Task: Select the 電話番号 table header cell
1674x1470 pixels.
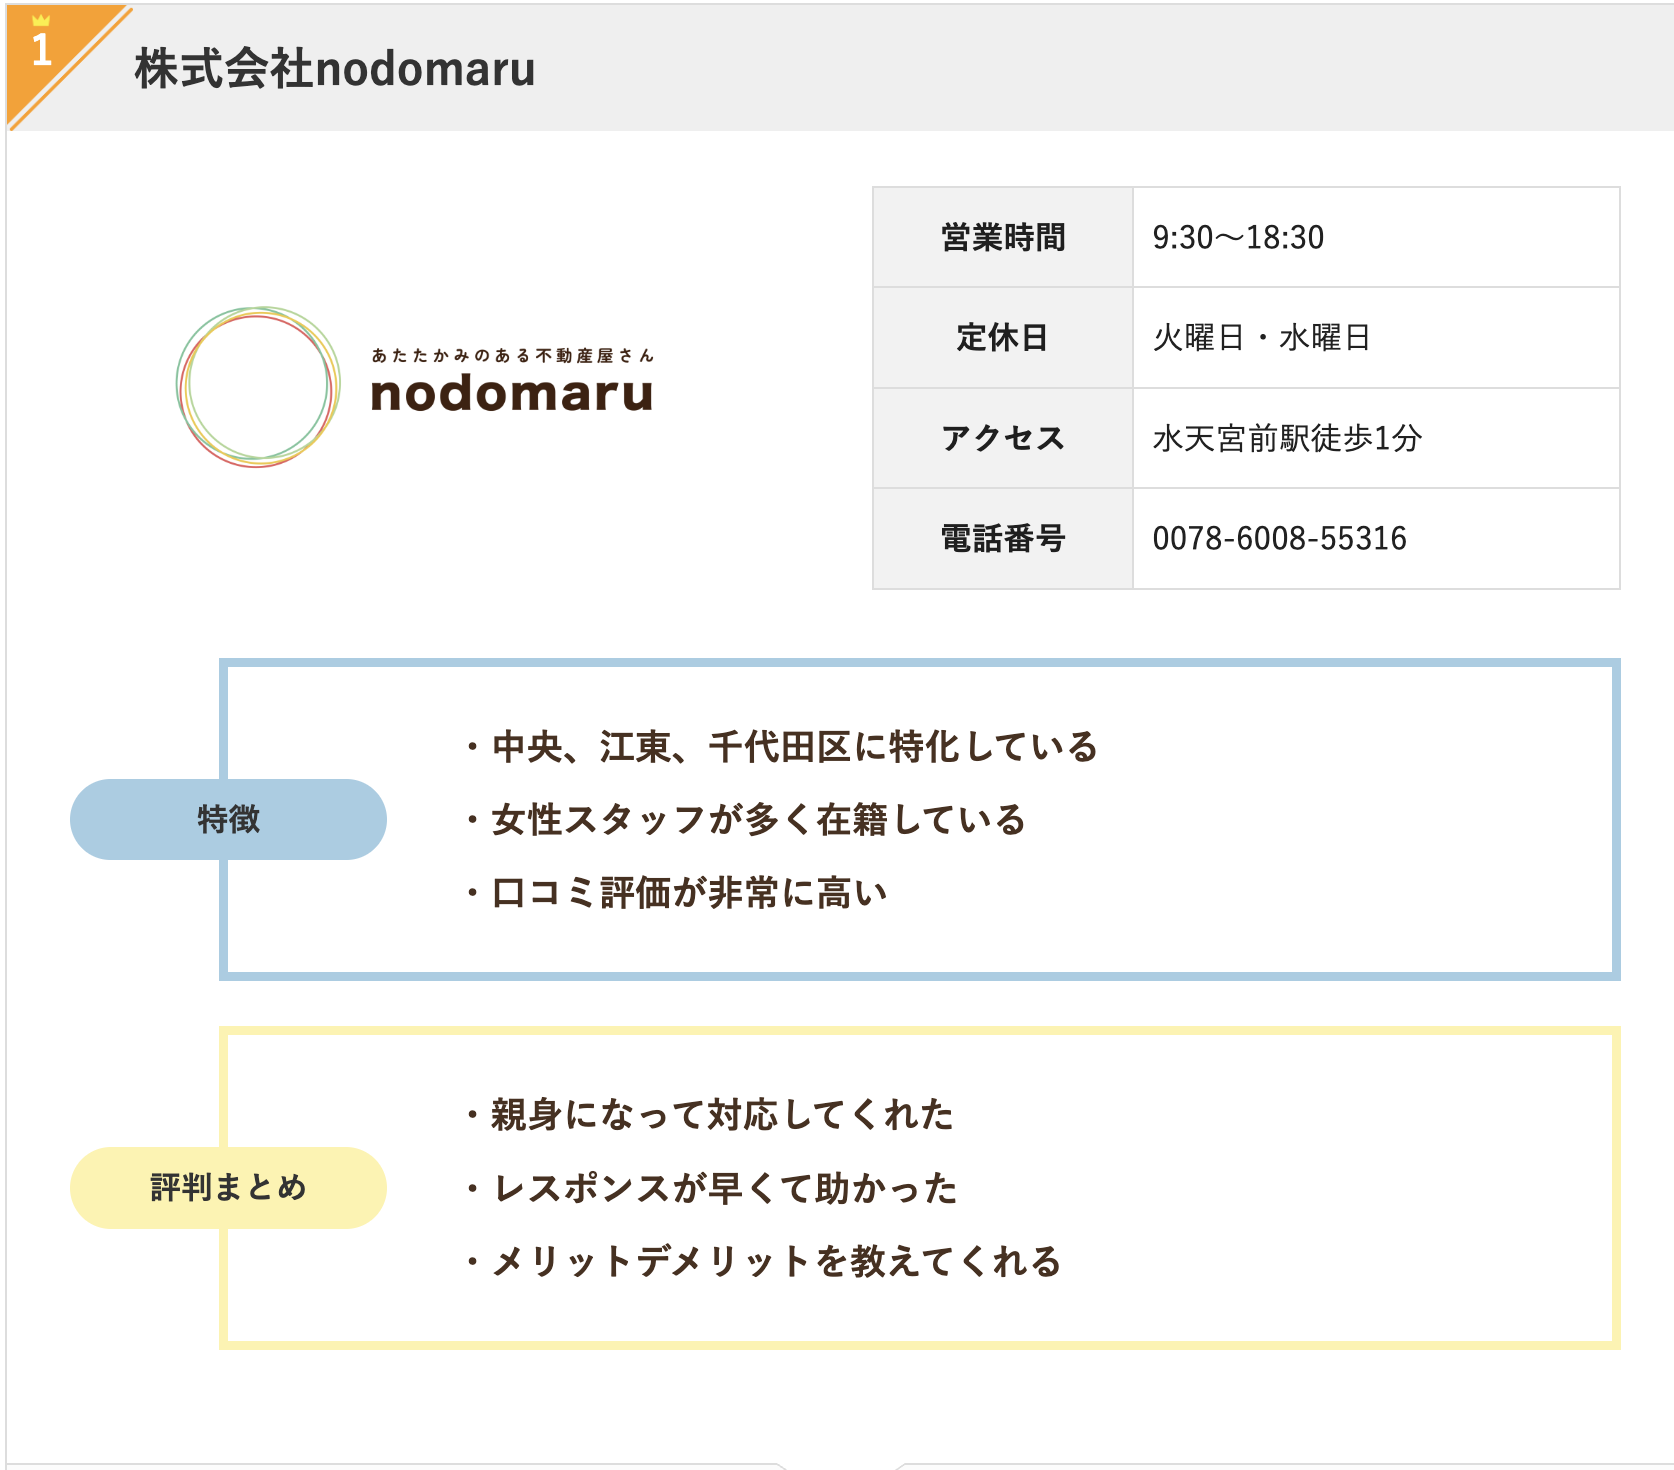Action: tap(1003, 539)
